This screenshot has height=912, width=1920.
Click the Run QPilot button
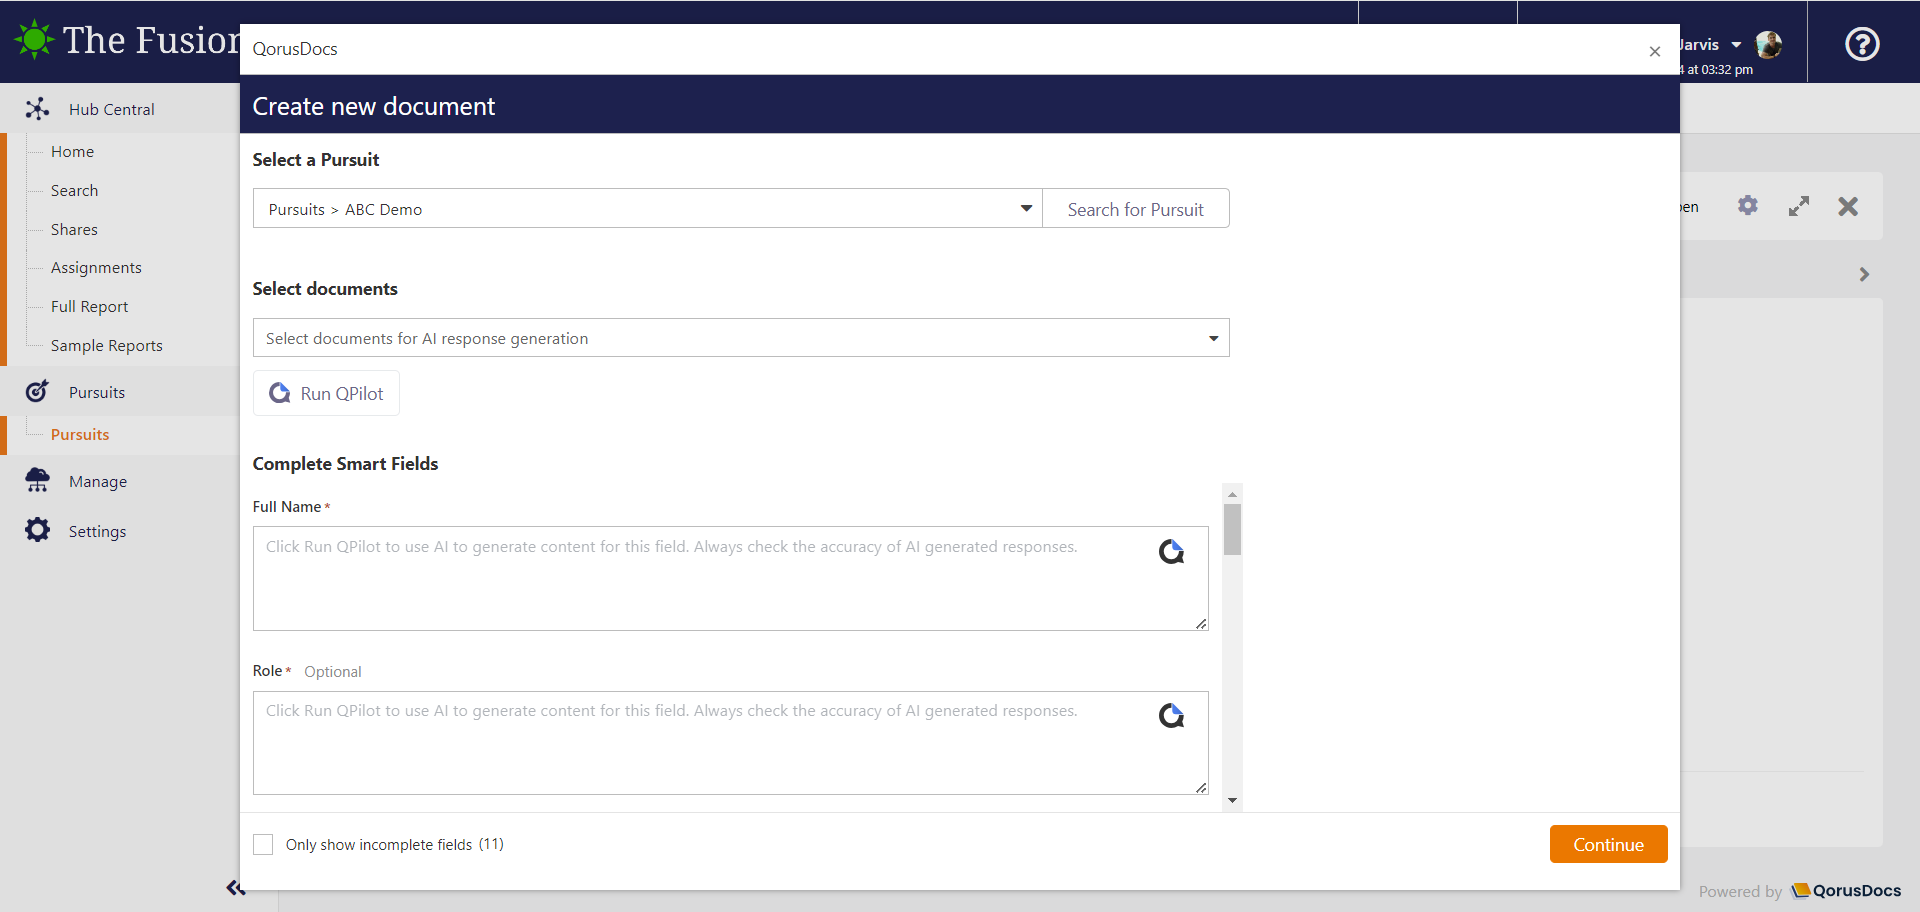[x=326, y=393]
